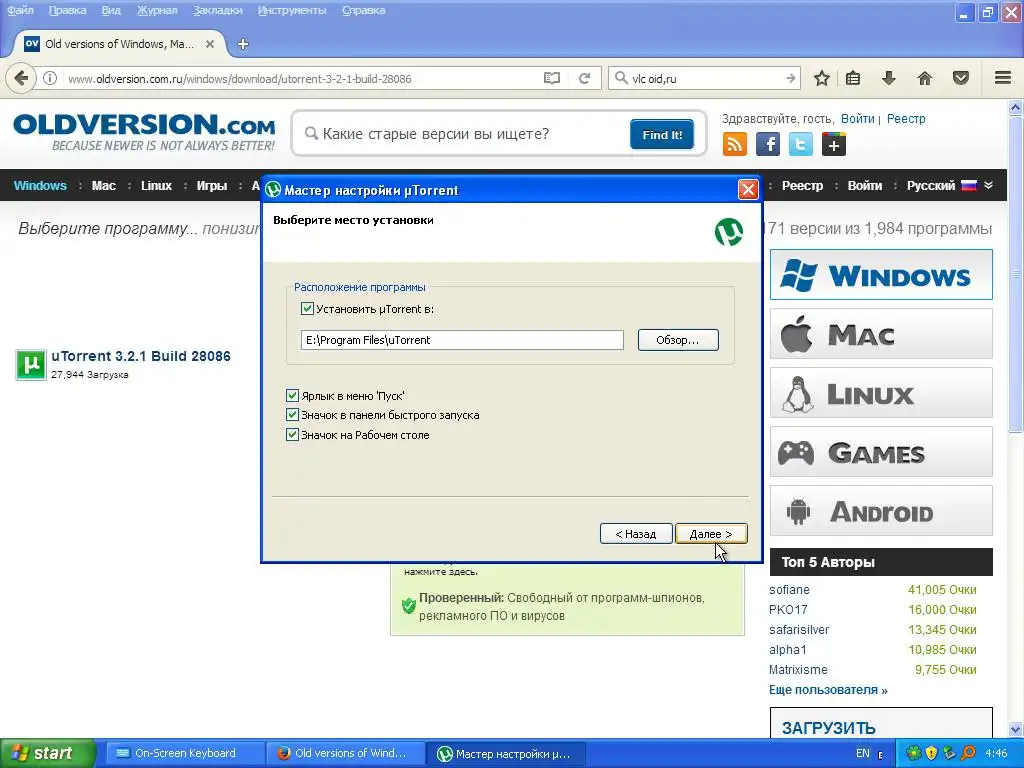Click the Войти link near greeting
This screenshot has width=1024, height=768.
coord(857,119)
